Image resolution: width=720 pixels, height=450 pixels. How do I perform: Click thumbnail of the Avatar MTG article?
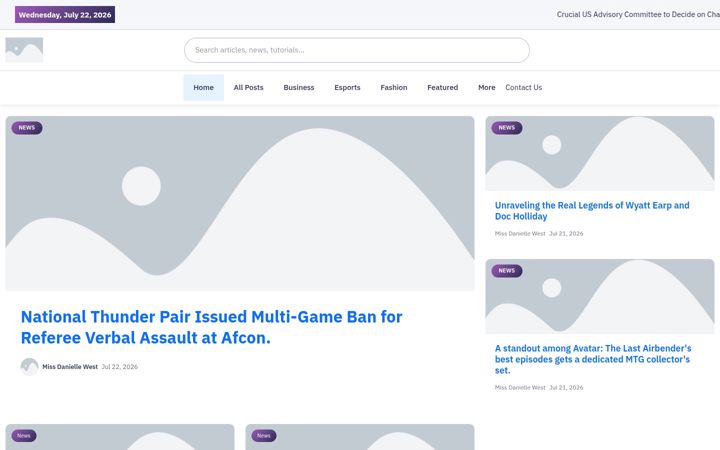pyautogui.click(x=600, y=296)
